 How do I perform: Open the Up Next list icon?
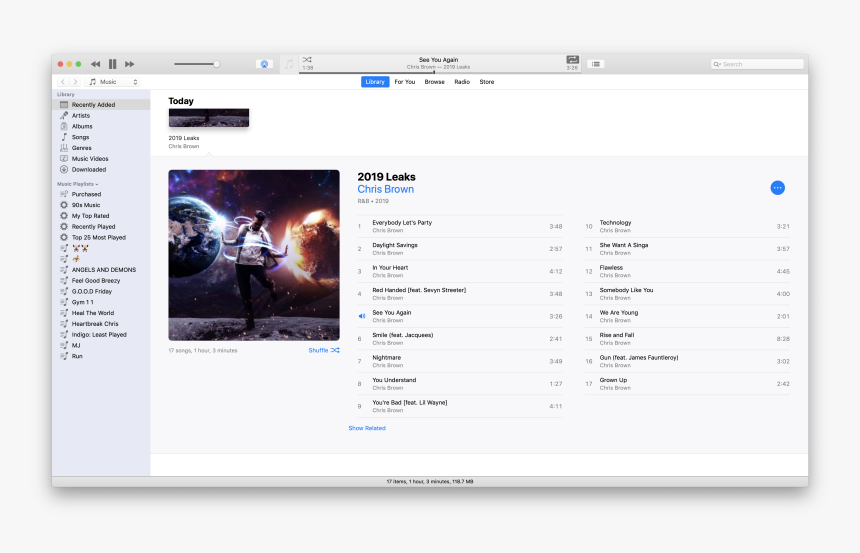tap(596, 64)
